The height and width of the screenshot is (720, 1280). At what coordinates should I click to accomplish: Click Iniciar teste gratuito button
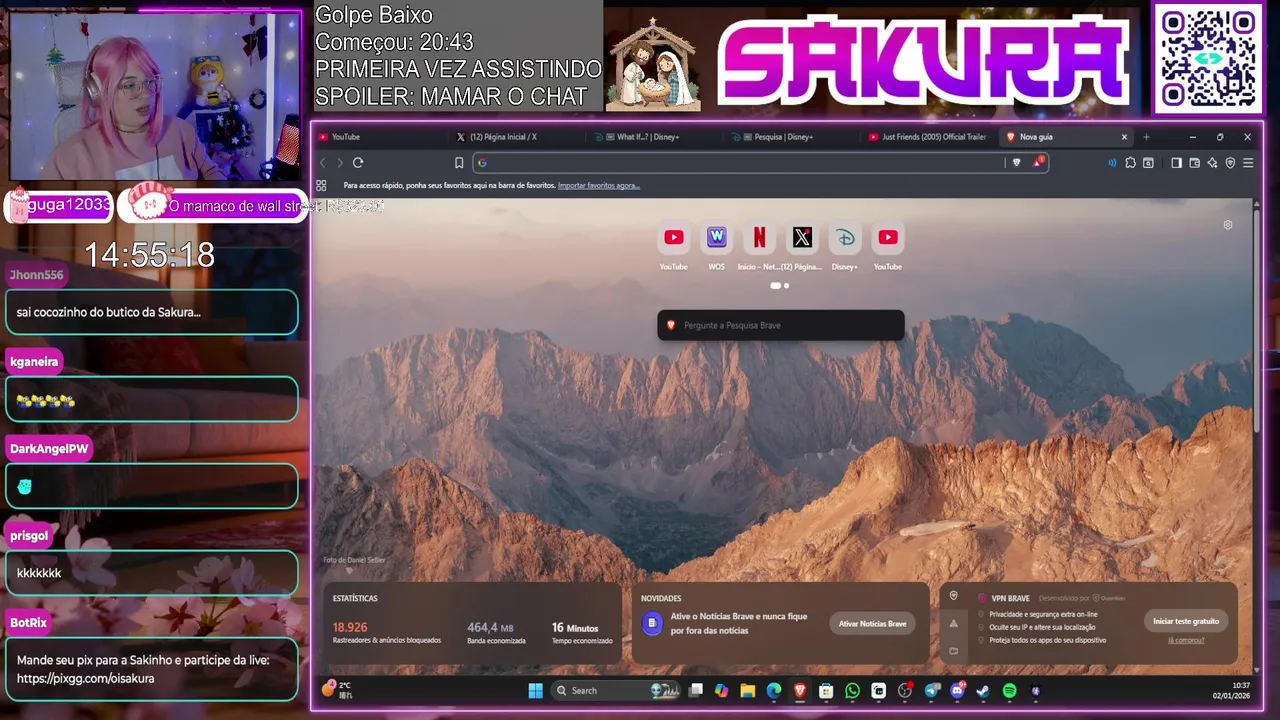tap(1186, 621)
